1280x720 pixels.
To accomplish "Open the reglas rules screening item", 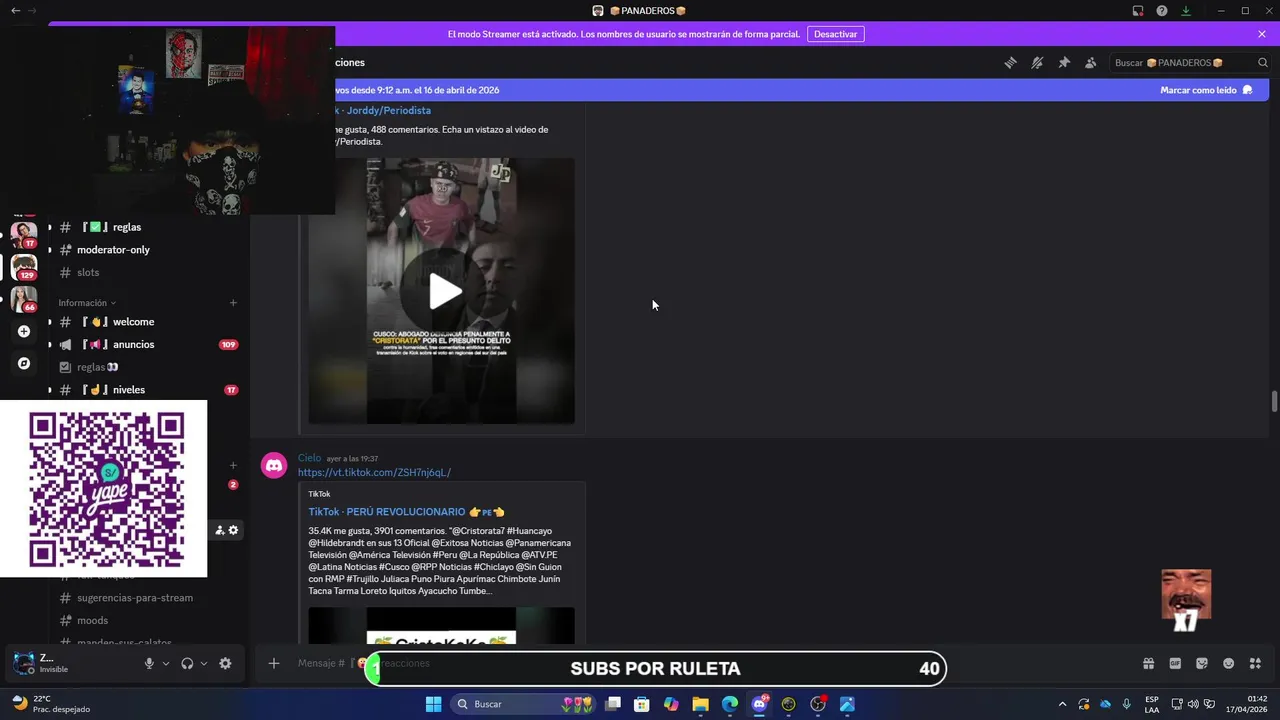I will pos(144,367).
